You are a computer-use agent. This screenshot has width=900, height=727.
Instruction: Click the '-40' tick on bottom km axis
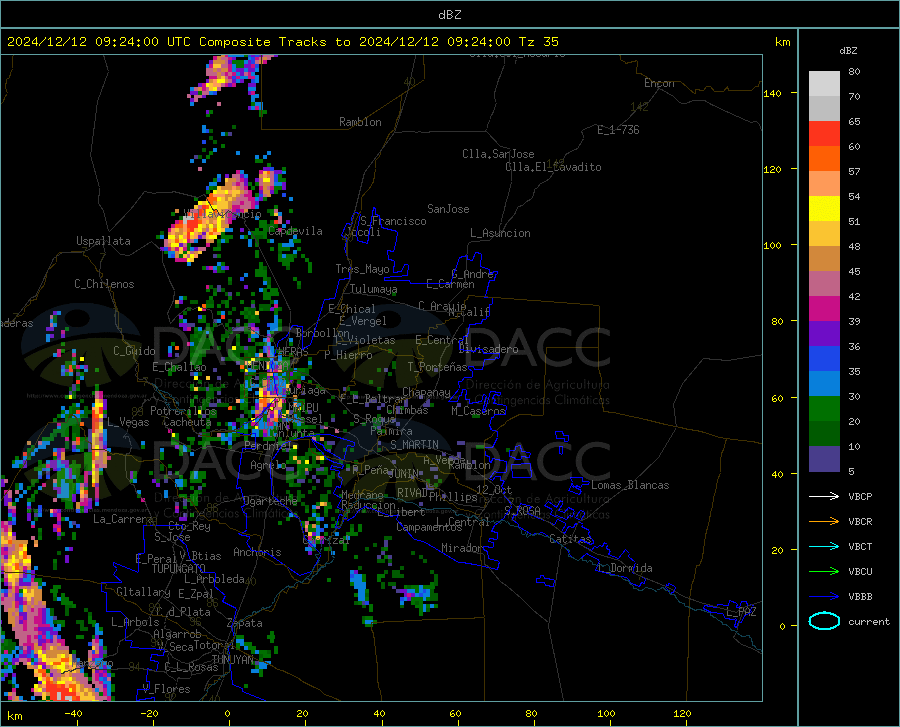click(73, 713)
